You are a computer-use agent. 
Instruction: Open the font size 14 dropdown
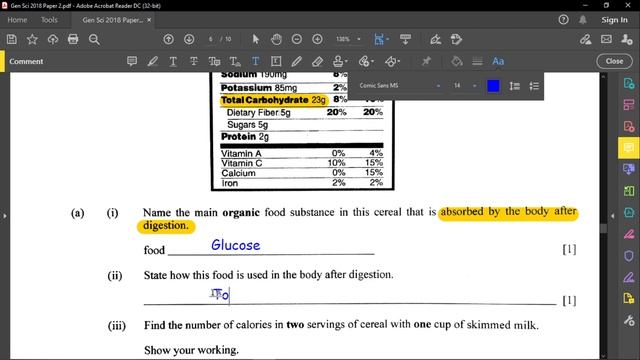click(465, 86)
